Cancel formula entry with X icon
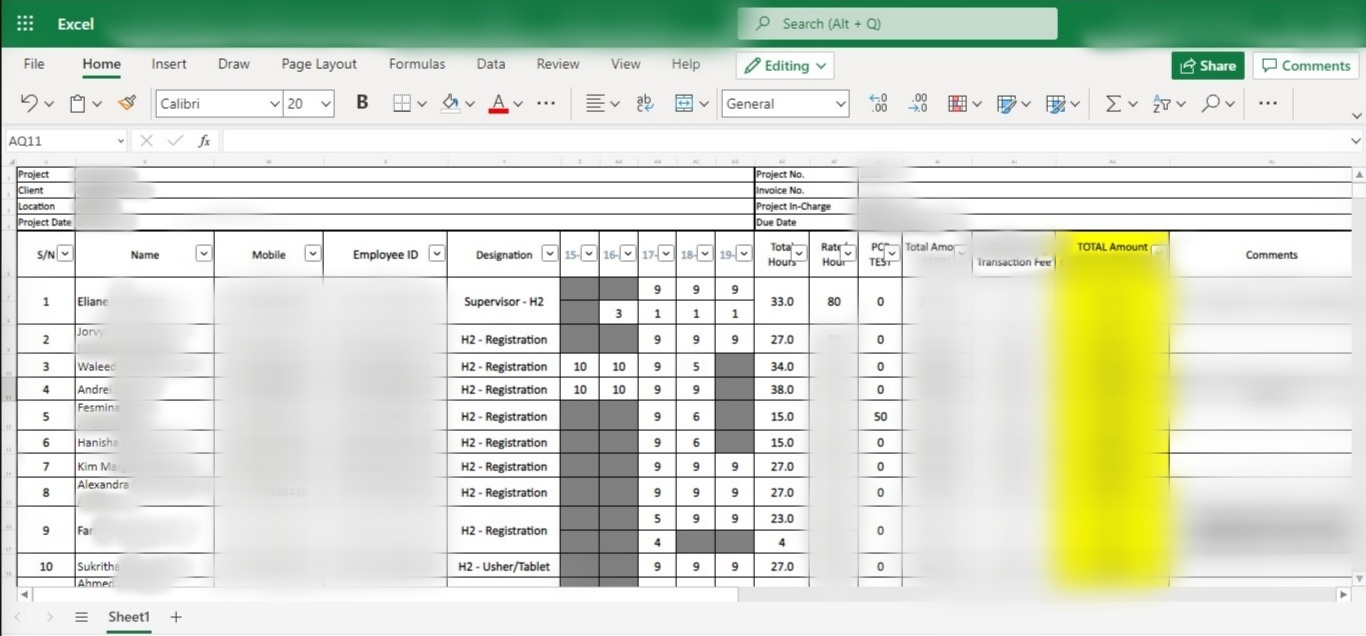 pyautogui.click(x=146, y=141)
